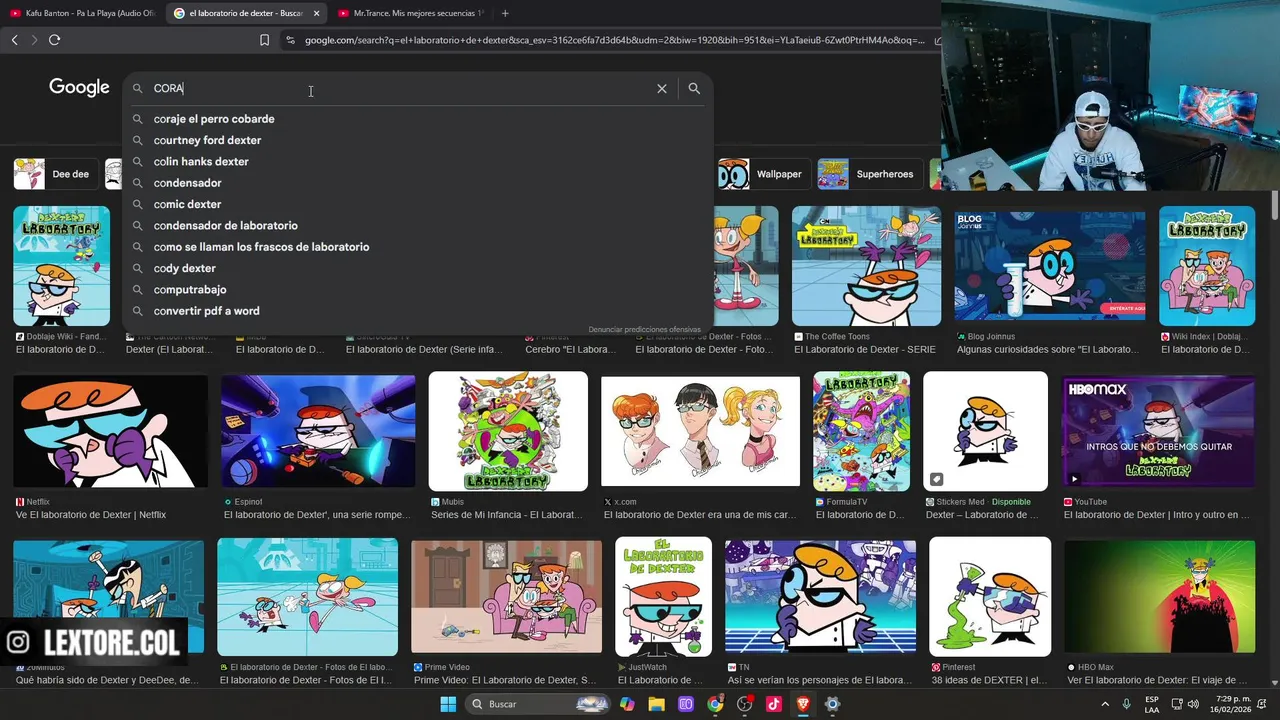Screen dimensions: 1280x720
Task: Filter images by 'Wallpaper' chip
Action: point(762,174)
